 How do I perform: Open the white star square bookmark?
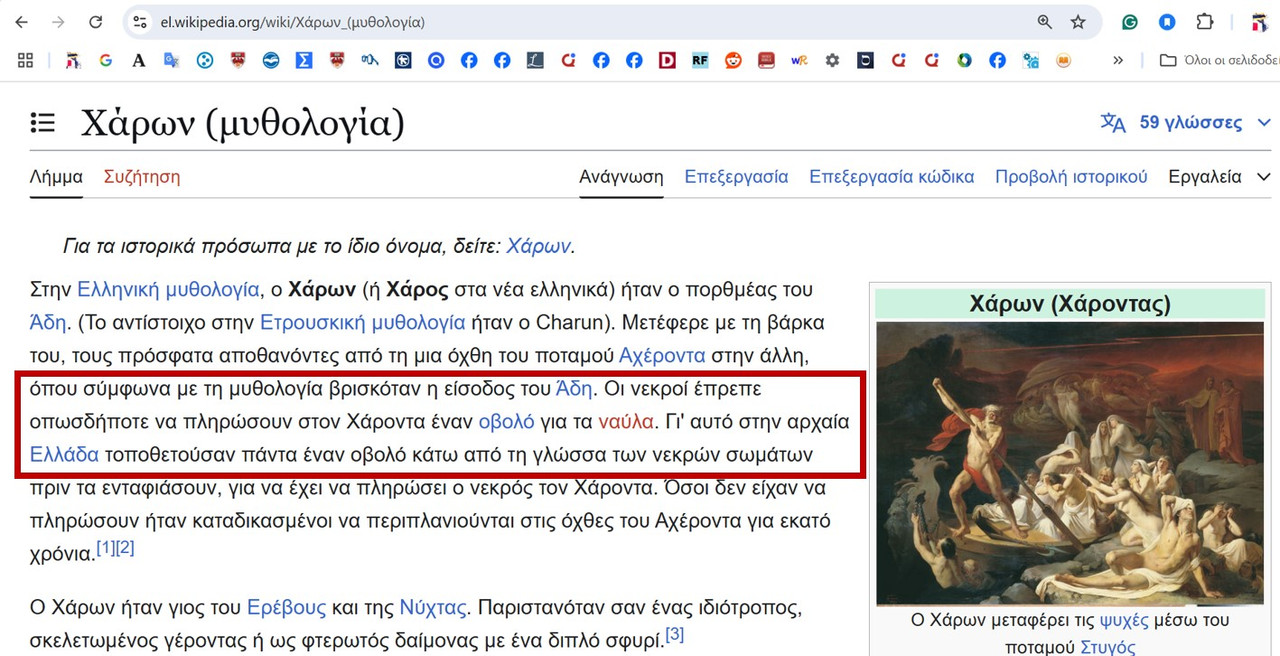point(403,60)
